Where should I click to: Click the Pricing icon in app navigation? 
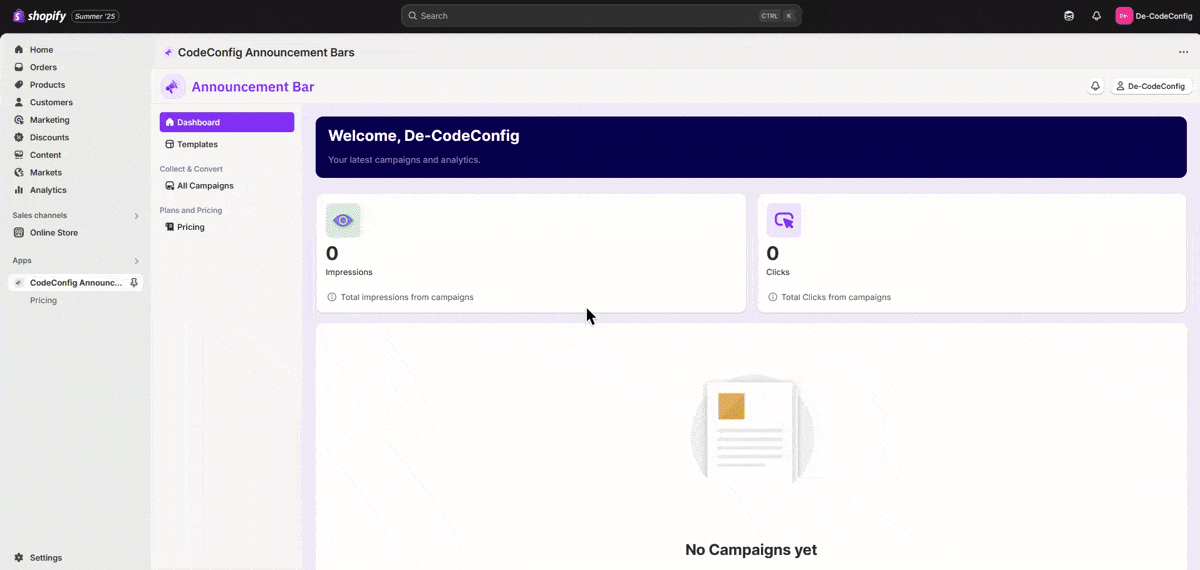point(170,227)
